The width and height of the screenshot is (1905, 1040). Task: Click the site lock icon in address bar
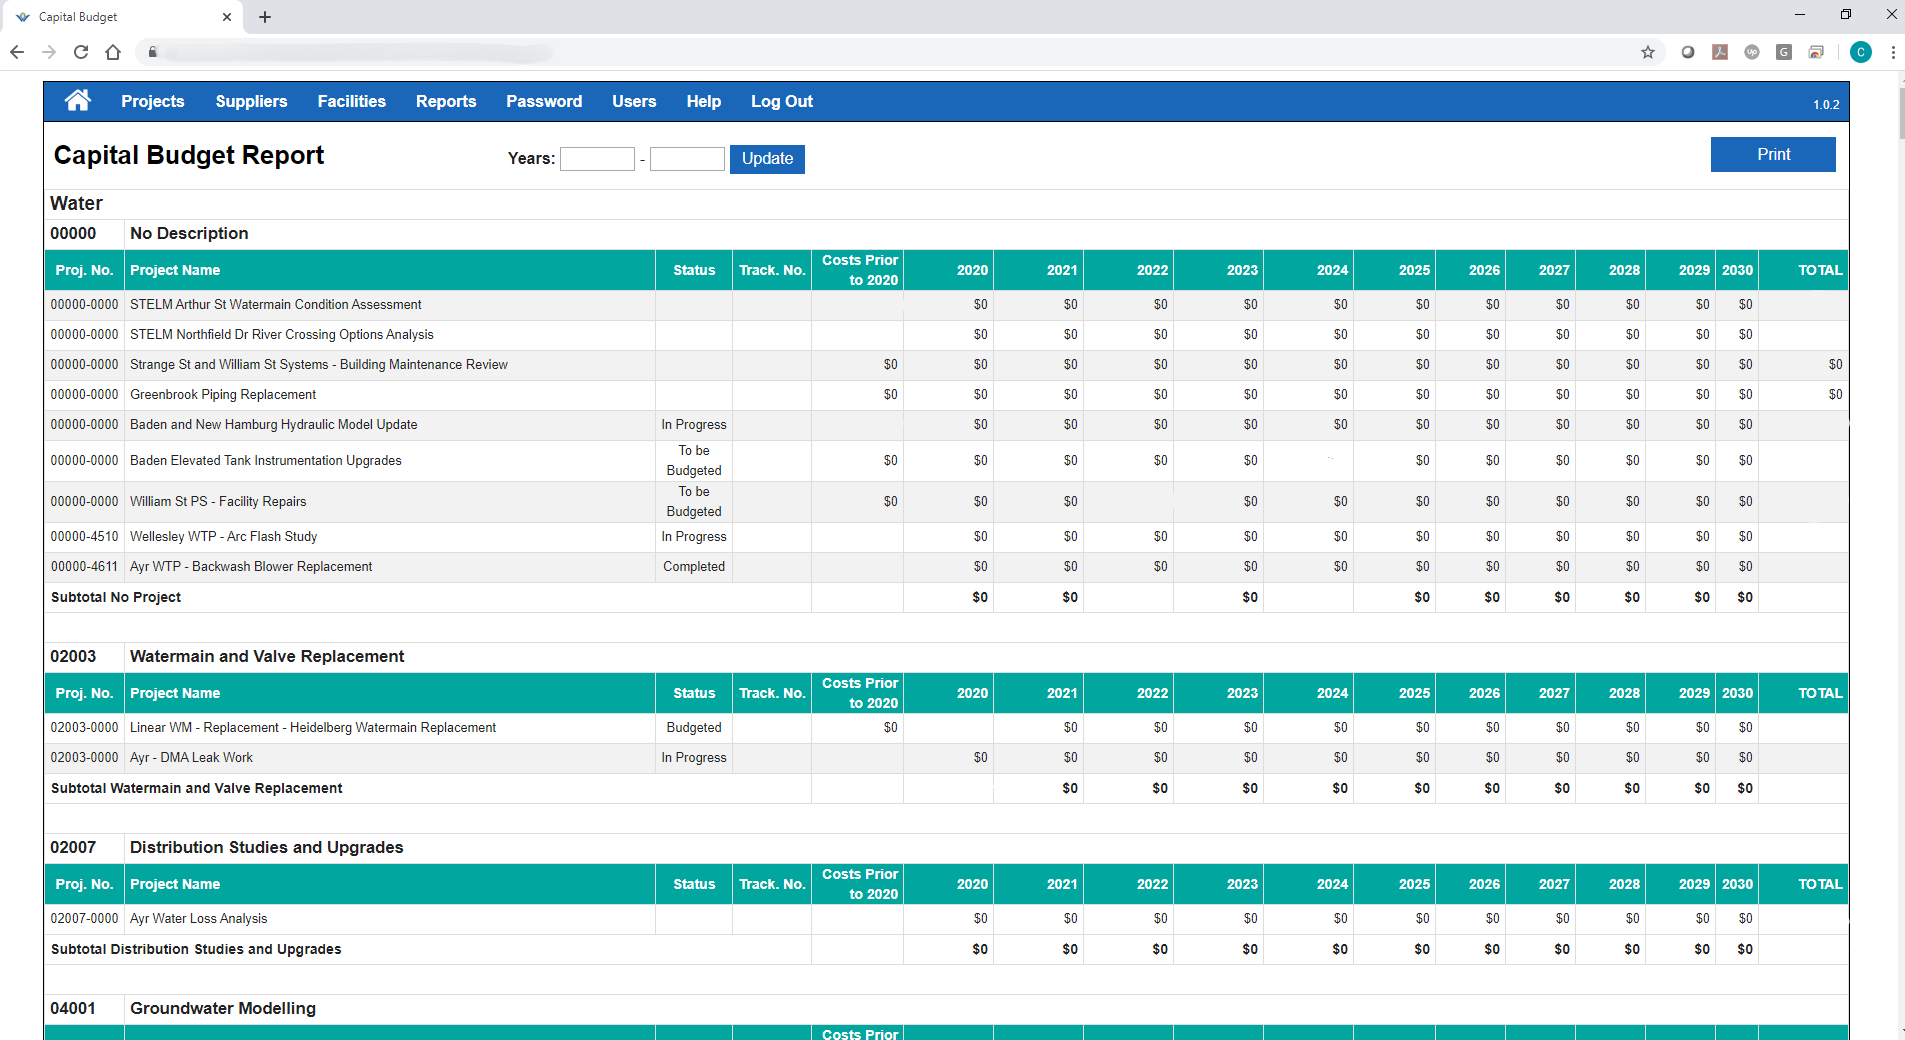pos(153,52)
